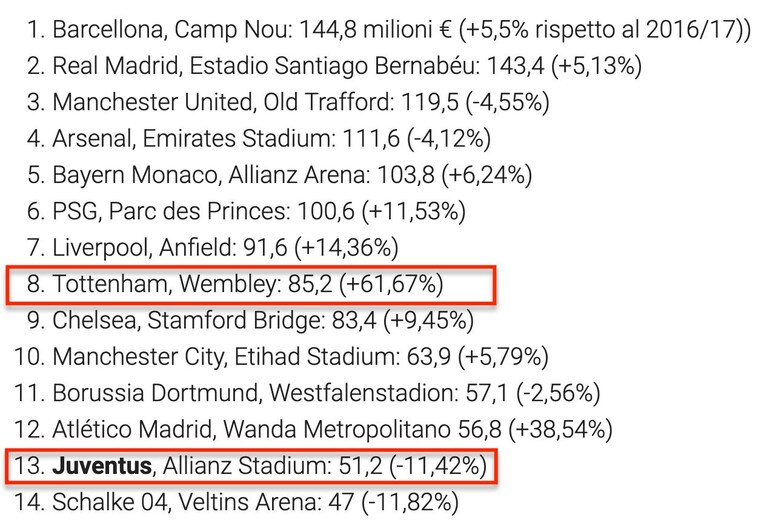
Task: Click the bold Juventus team name
Action: [102, 465]
